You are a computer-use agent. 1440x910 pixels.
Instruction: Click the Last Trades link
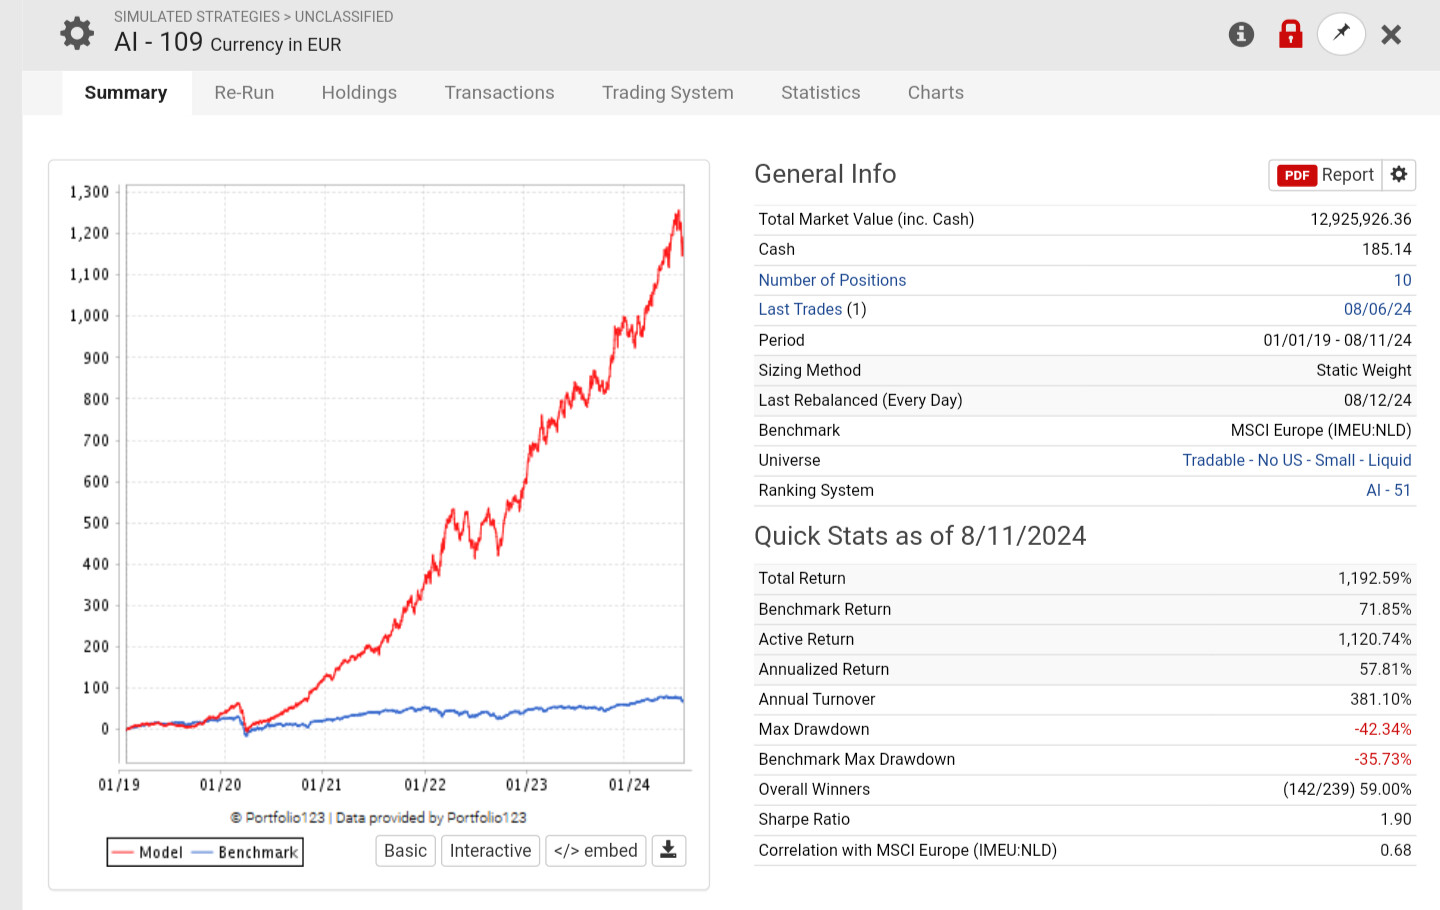800,310
